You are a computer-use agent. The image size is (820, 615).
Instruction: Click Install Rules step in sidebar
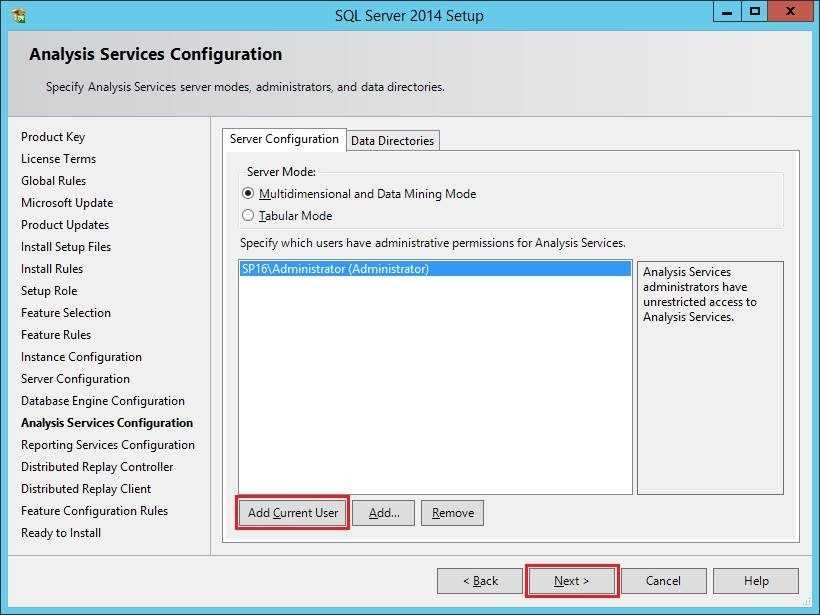coord(52,269)
